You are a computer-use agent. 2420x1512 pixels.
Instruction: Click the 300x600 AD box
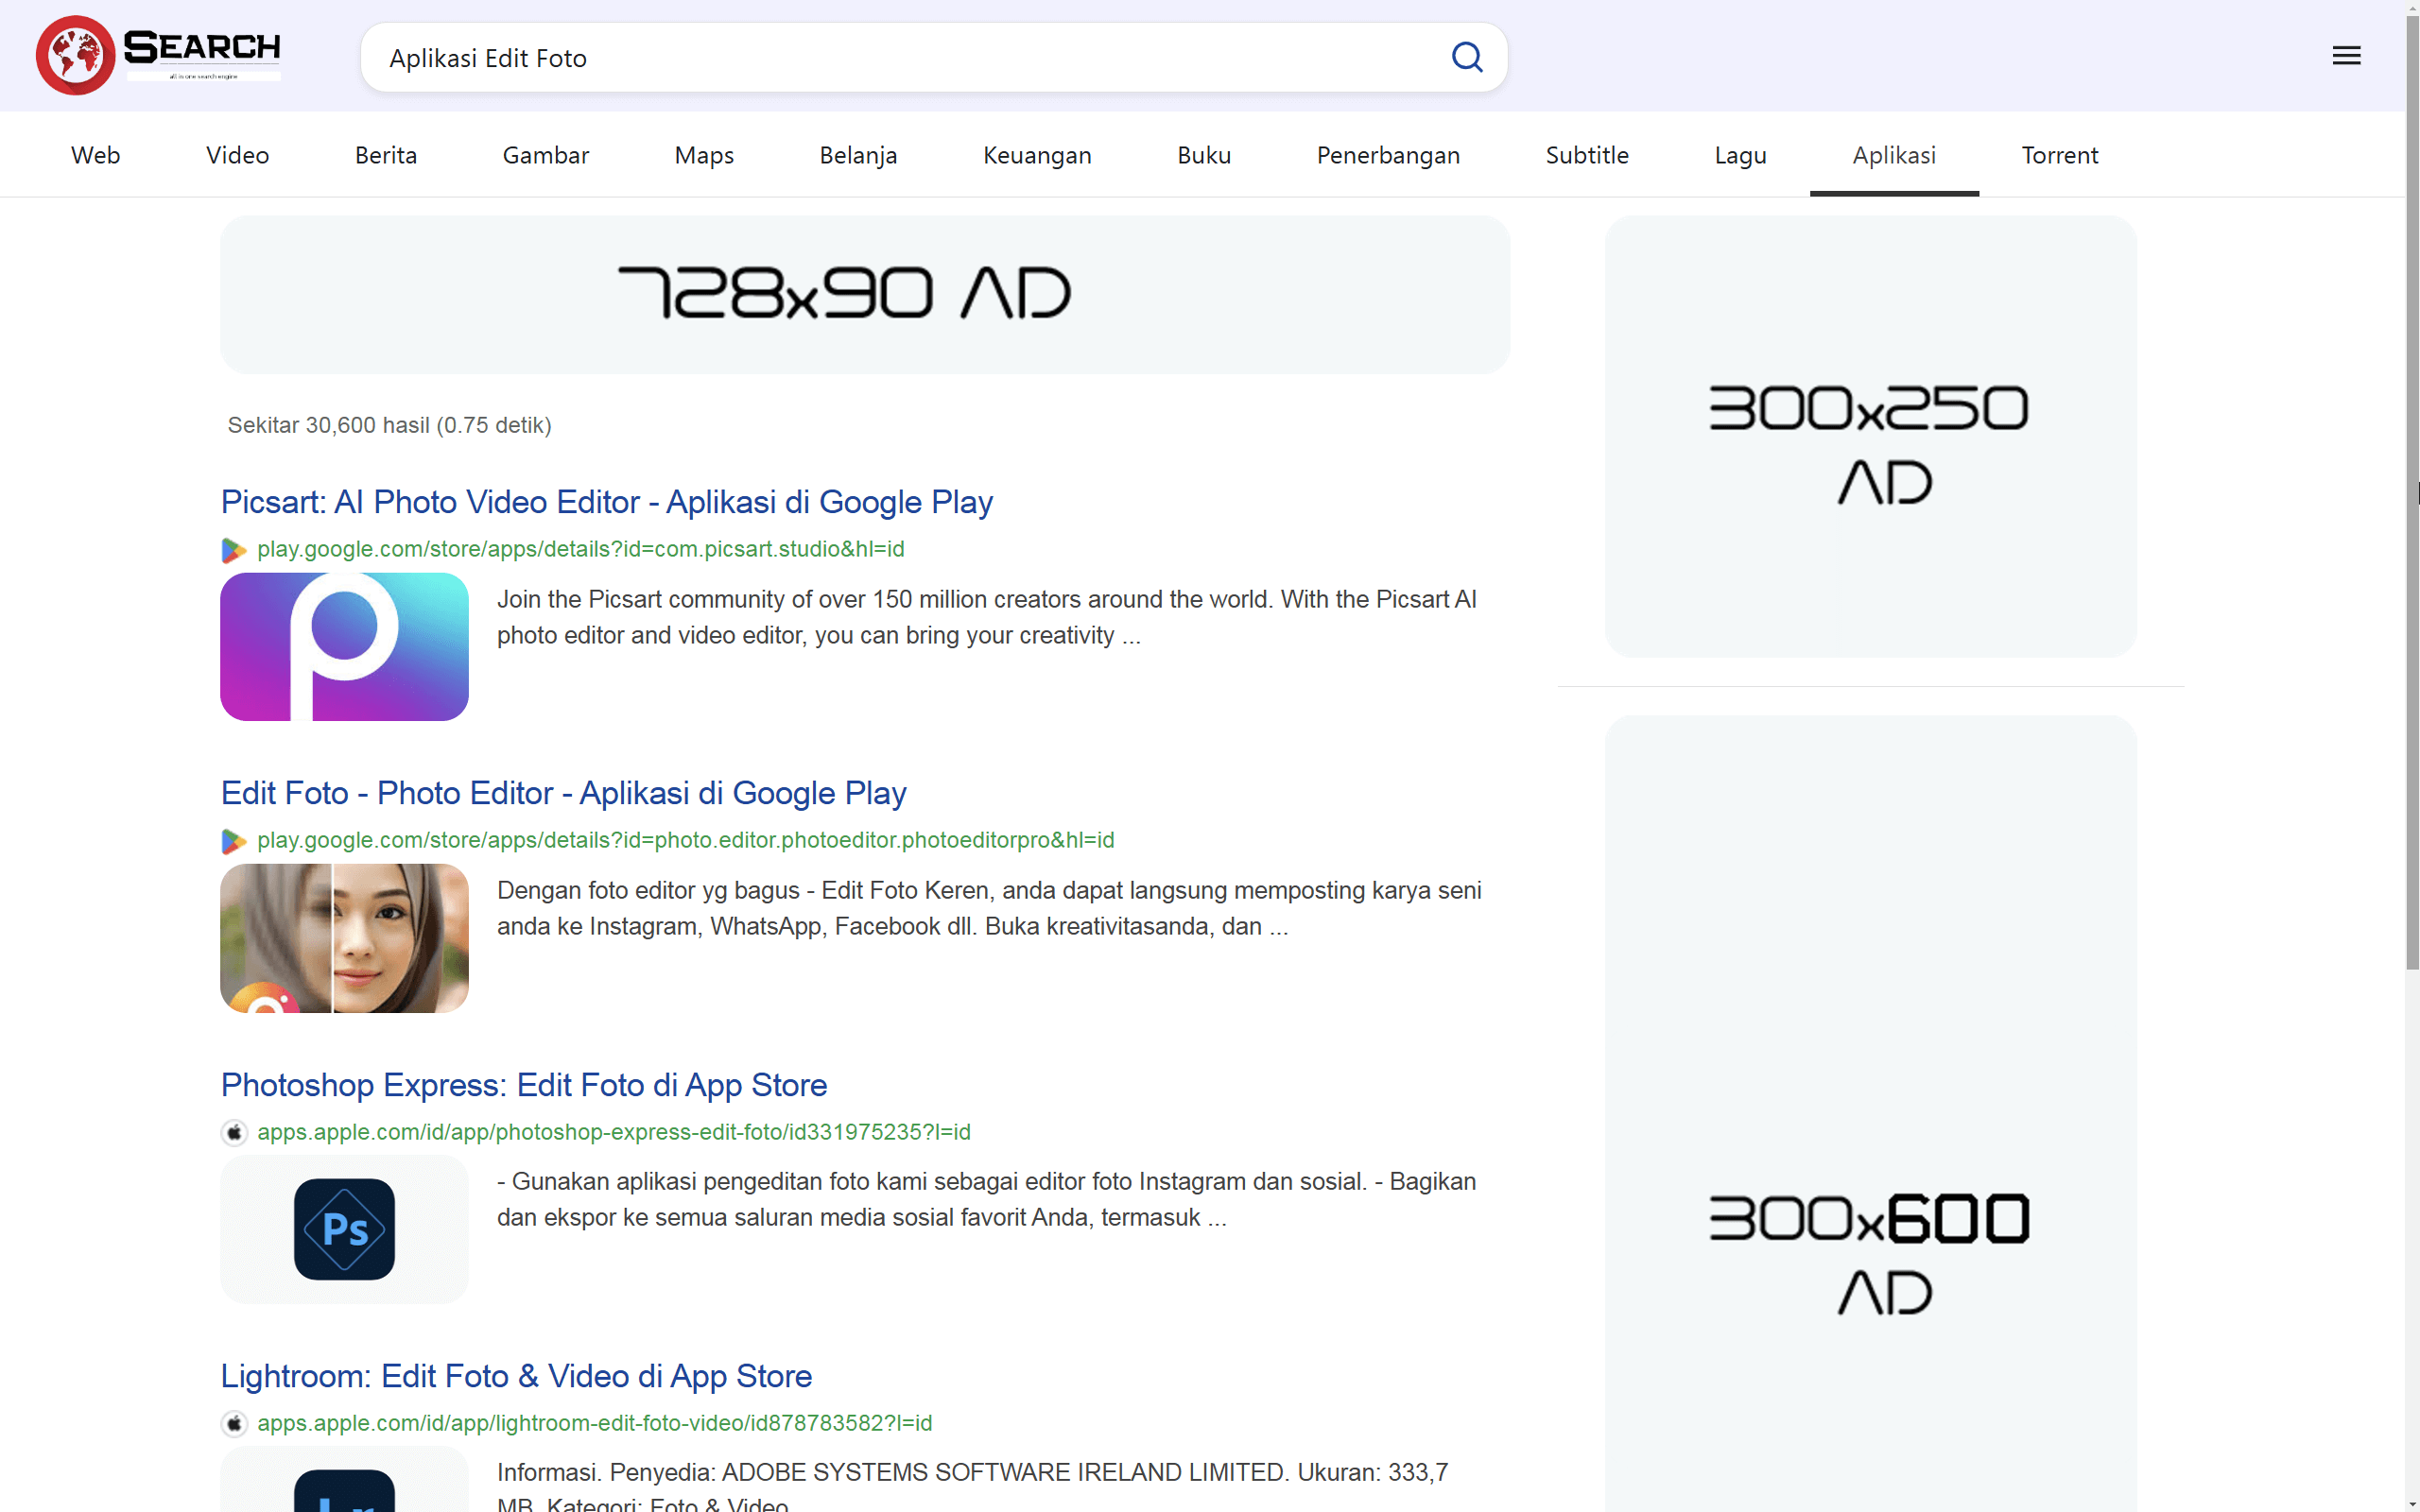coord(1870,1113)
